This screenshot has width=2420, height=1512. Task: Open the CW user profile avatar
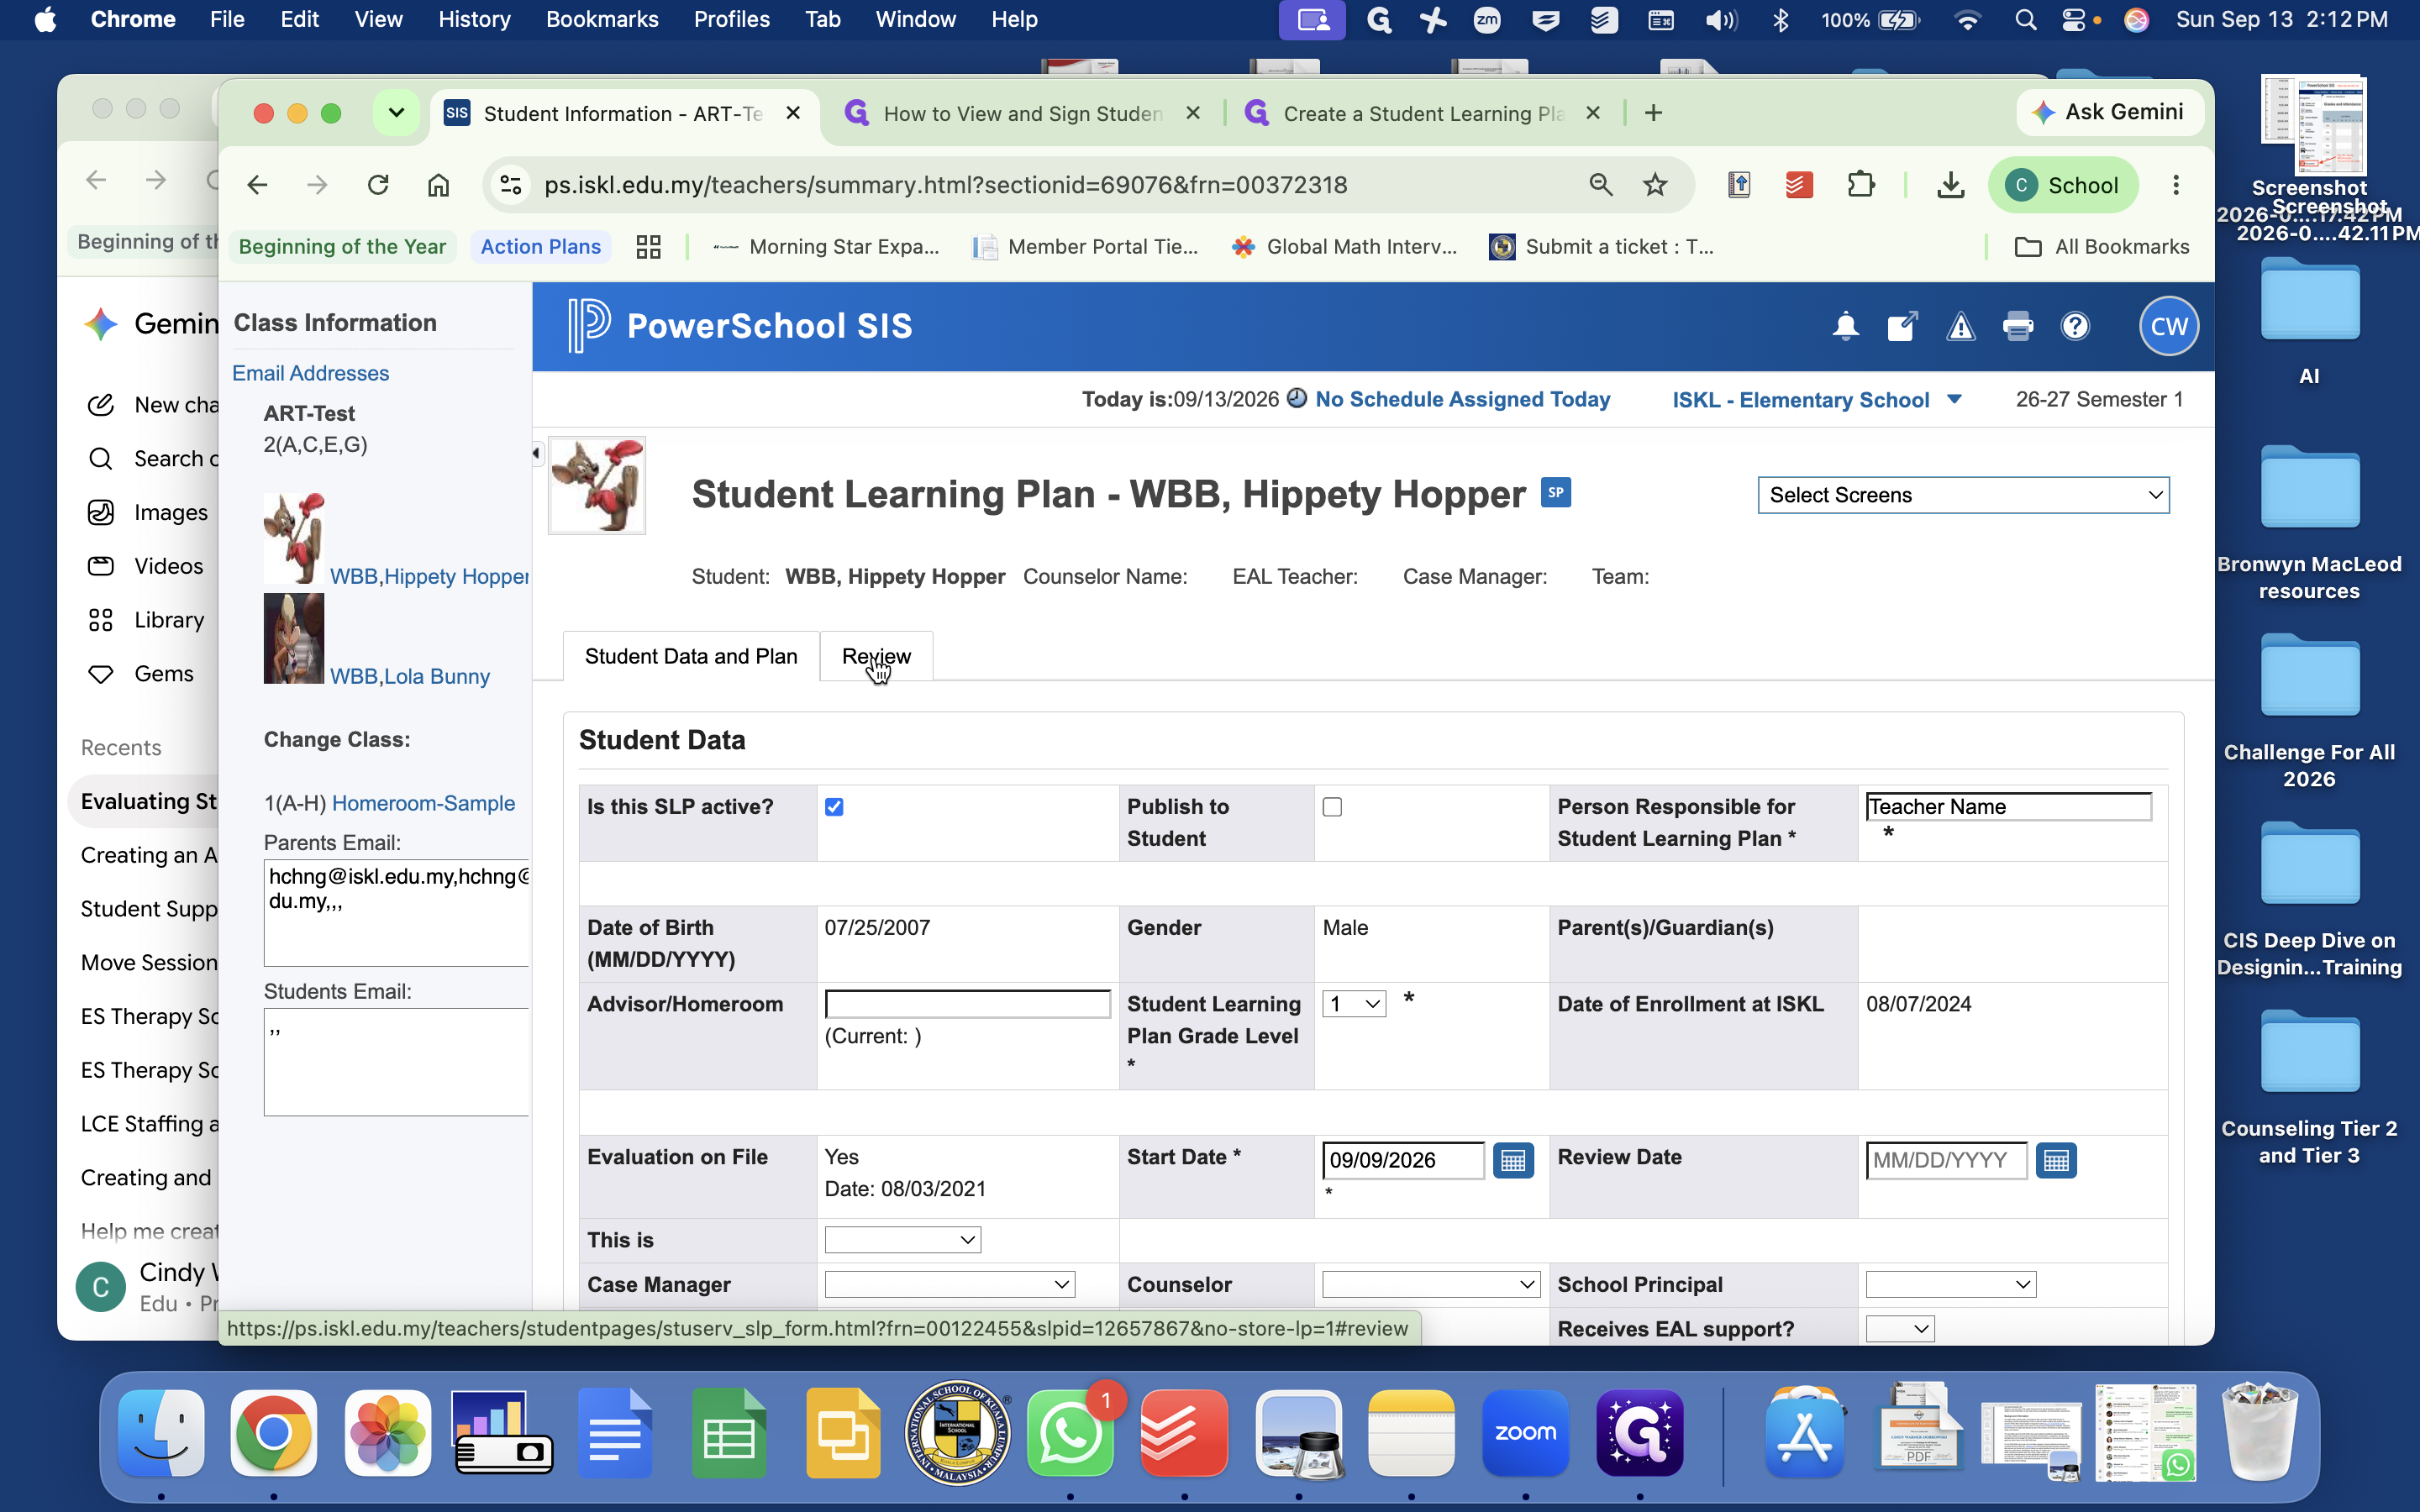[x=2168, y=326]
